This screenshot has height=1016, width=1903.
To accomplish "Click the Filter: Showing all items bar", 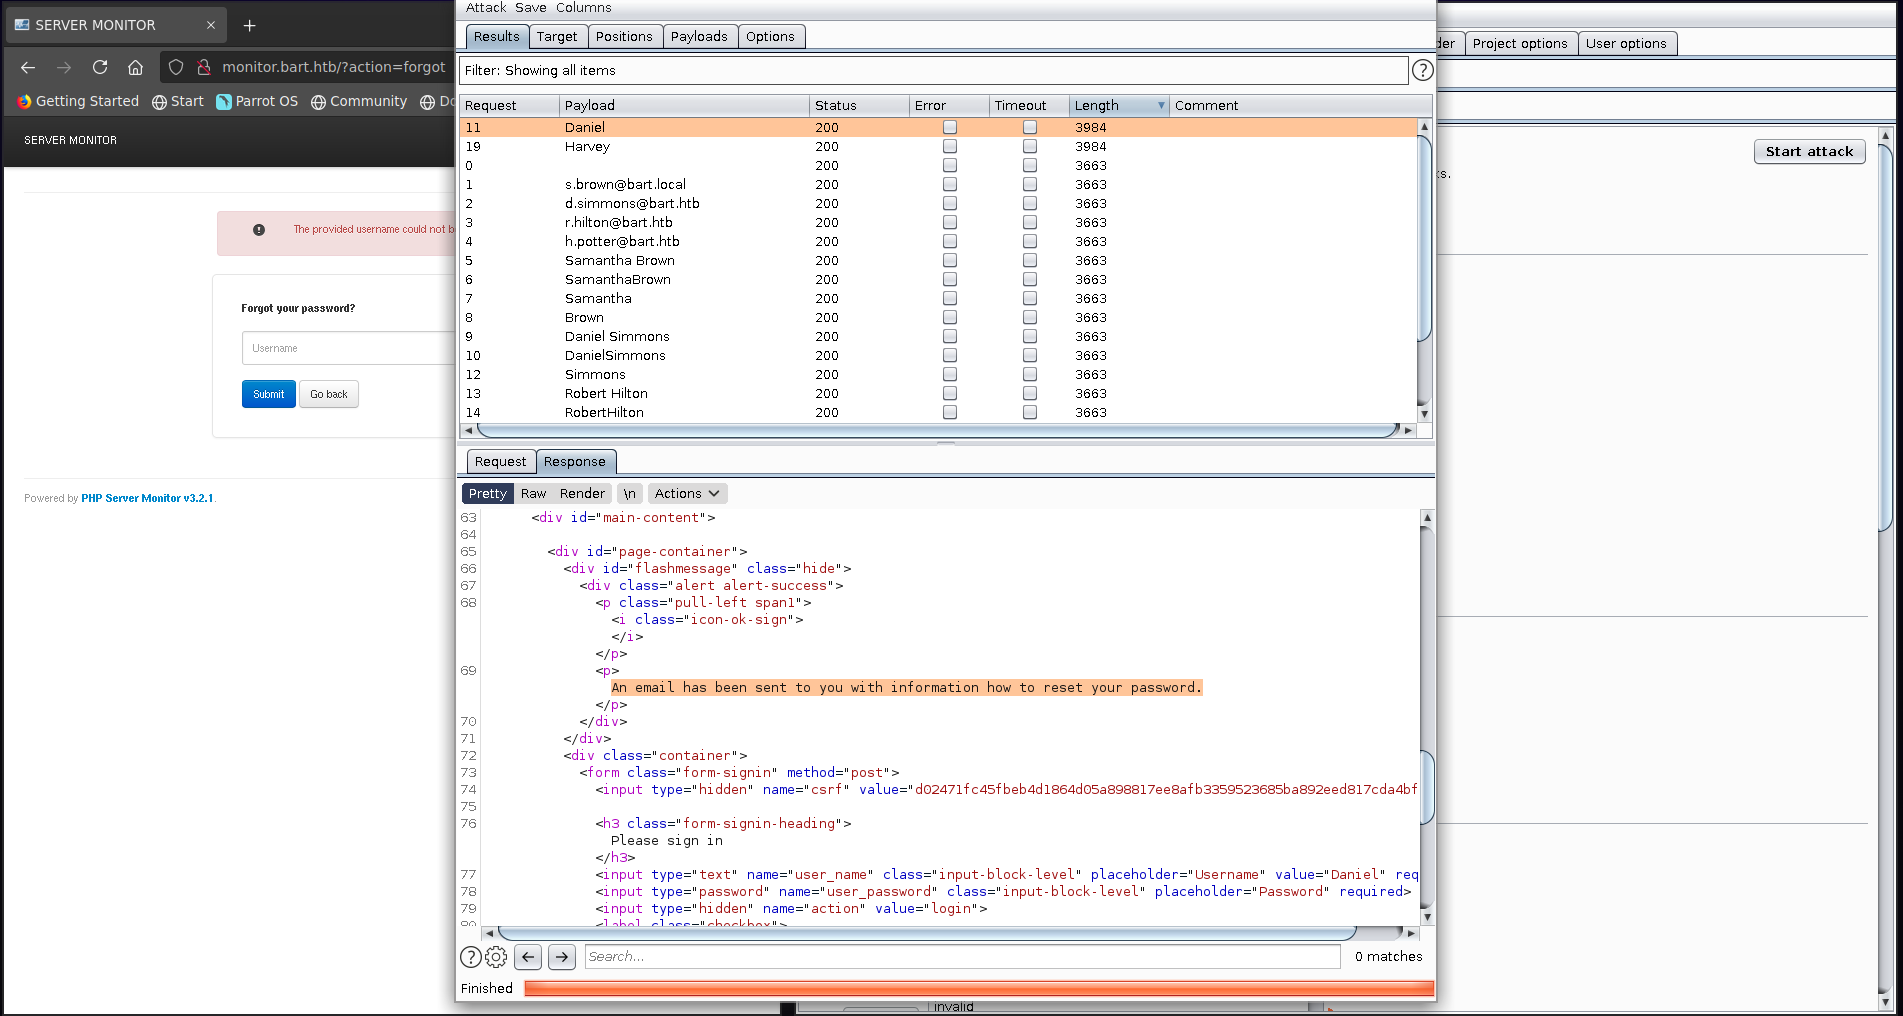I will 933,70.
